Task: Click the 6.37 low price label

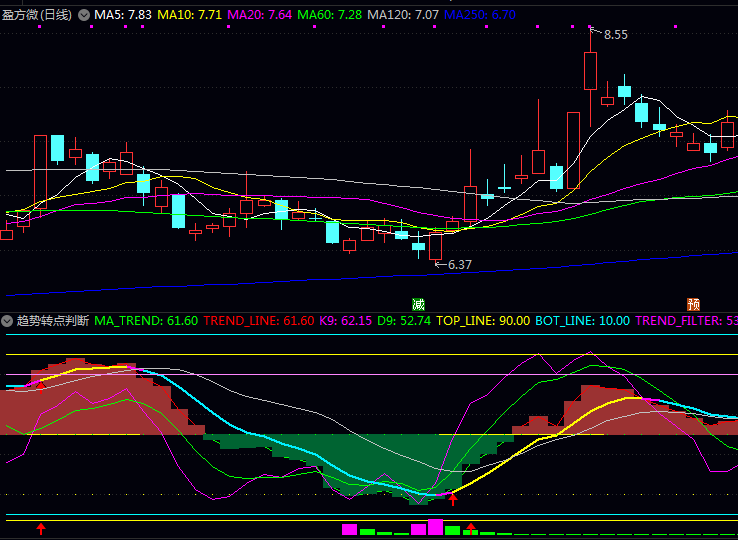Action: click(459, 265)
